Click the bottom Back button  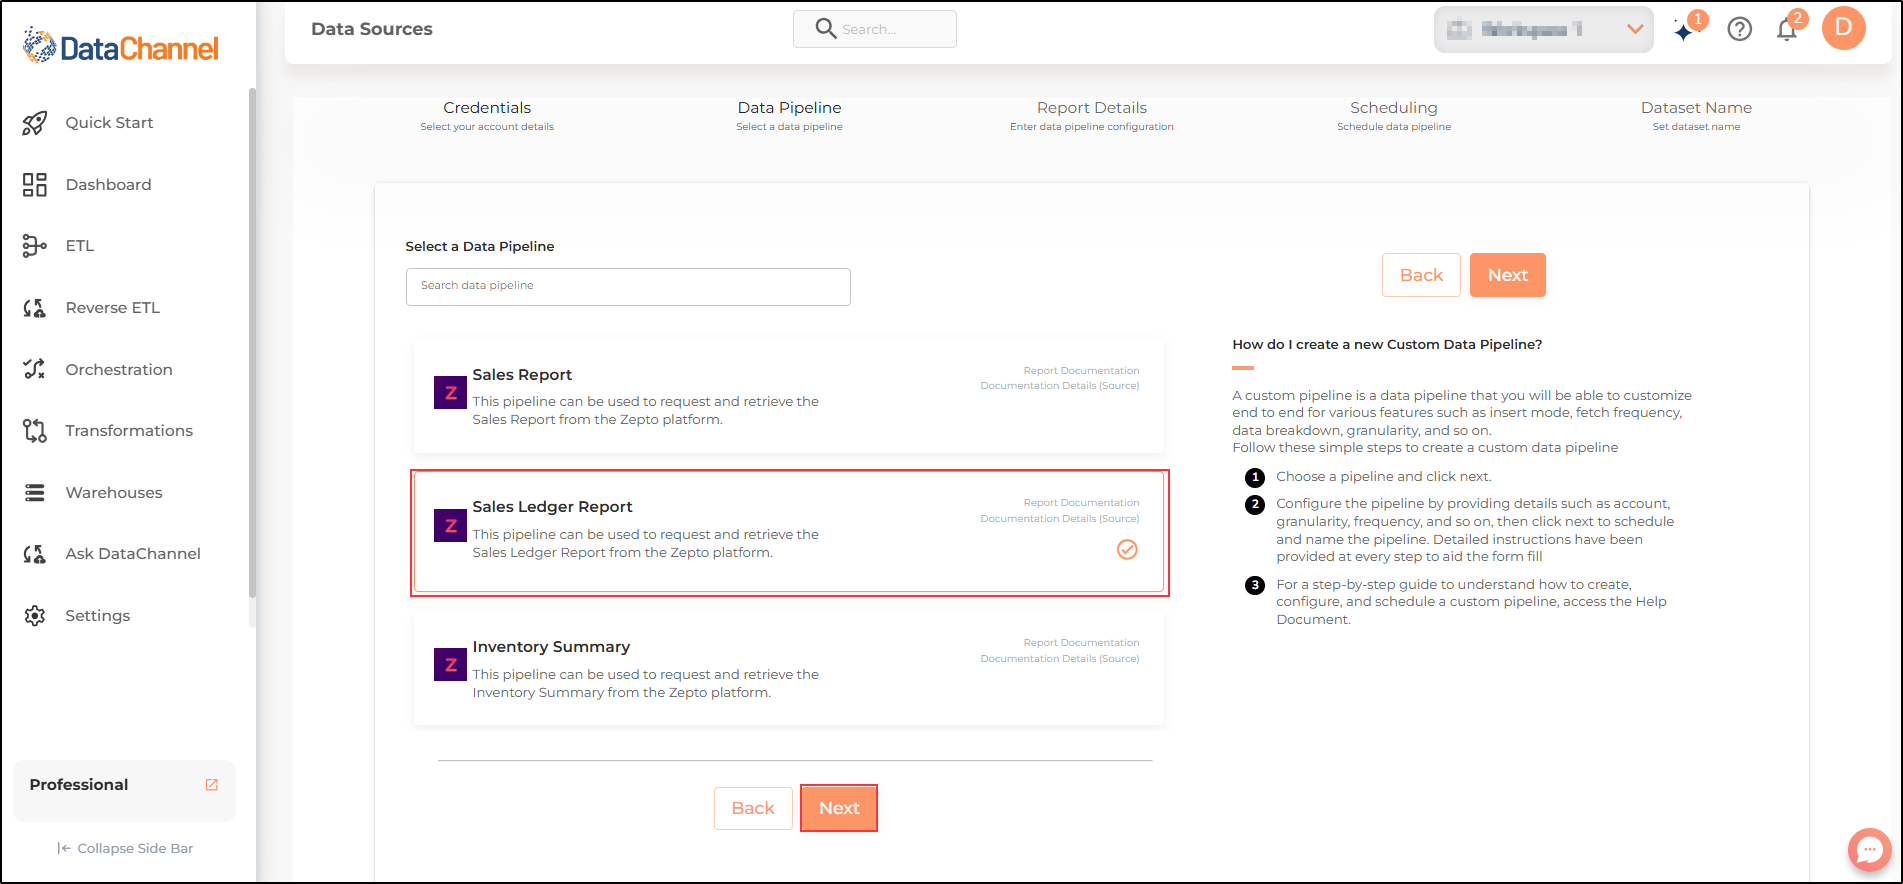click(753, 808)
